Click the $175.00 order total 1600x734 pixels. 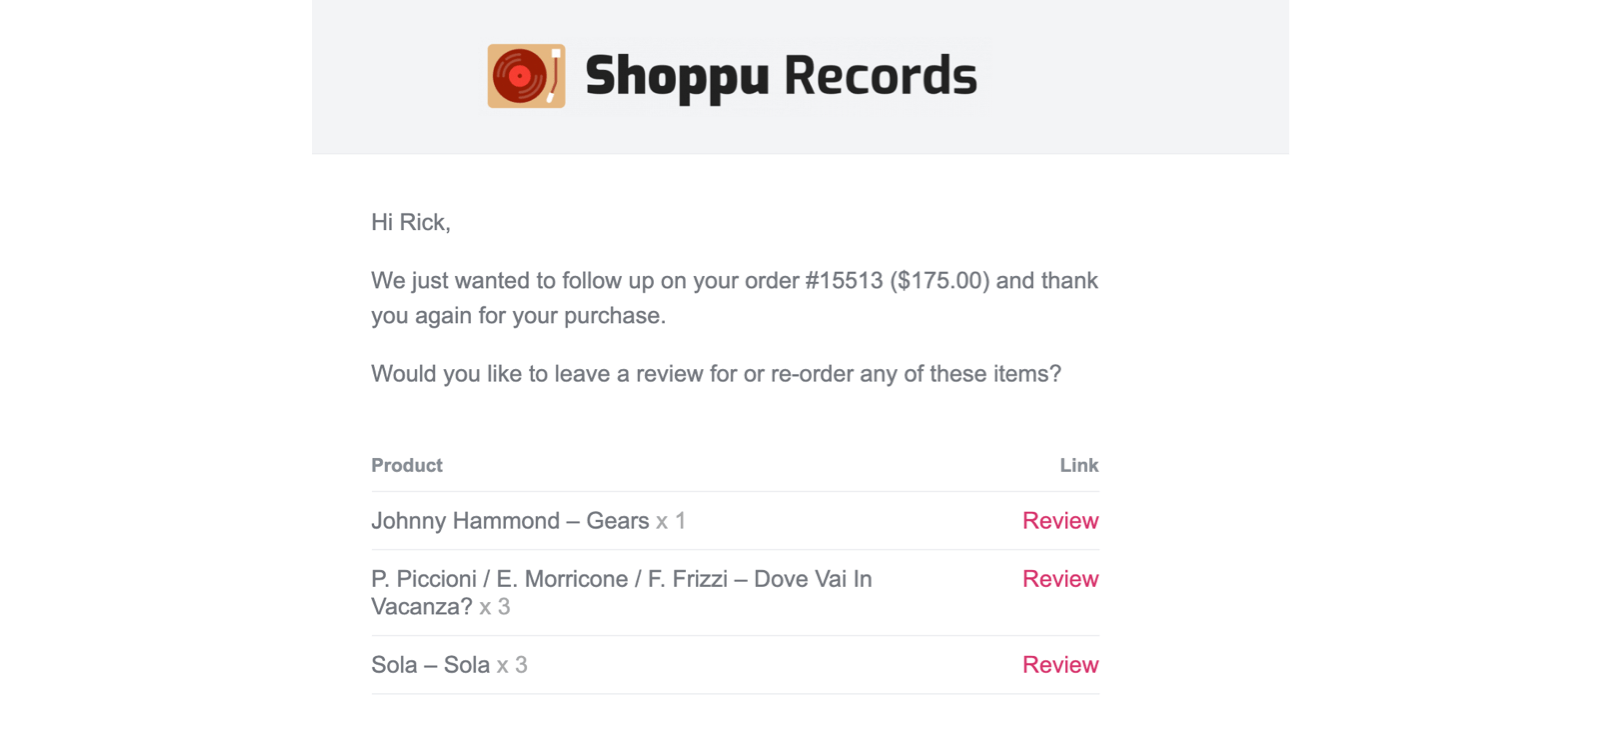940,281
